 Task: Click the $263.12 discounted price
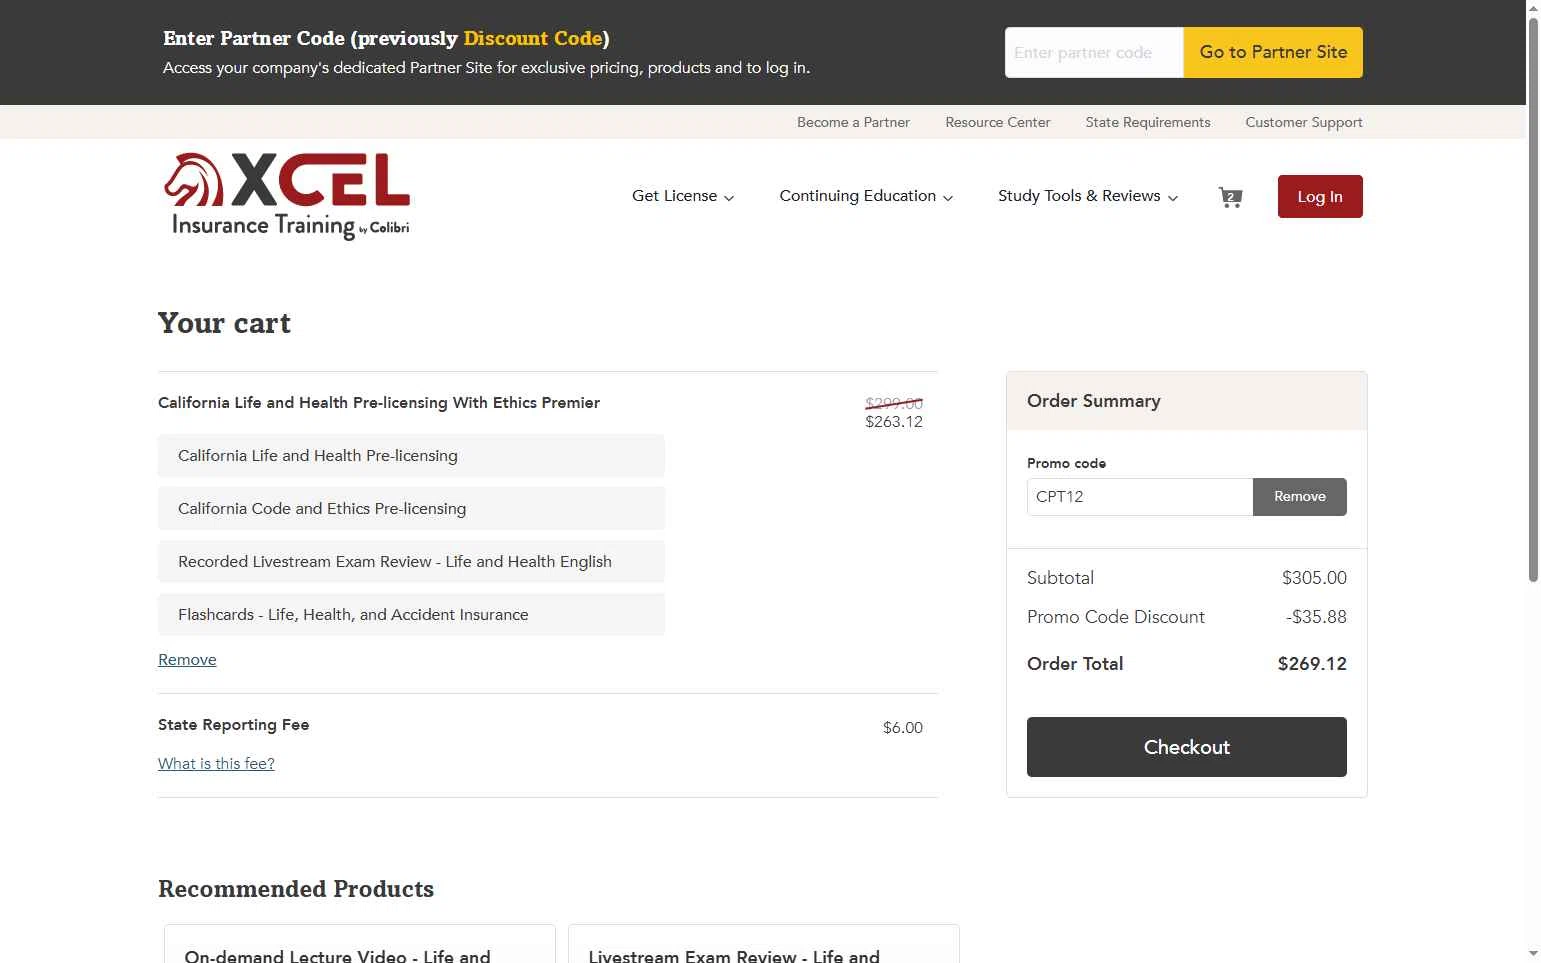894,422
